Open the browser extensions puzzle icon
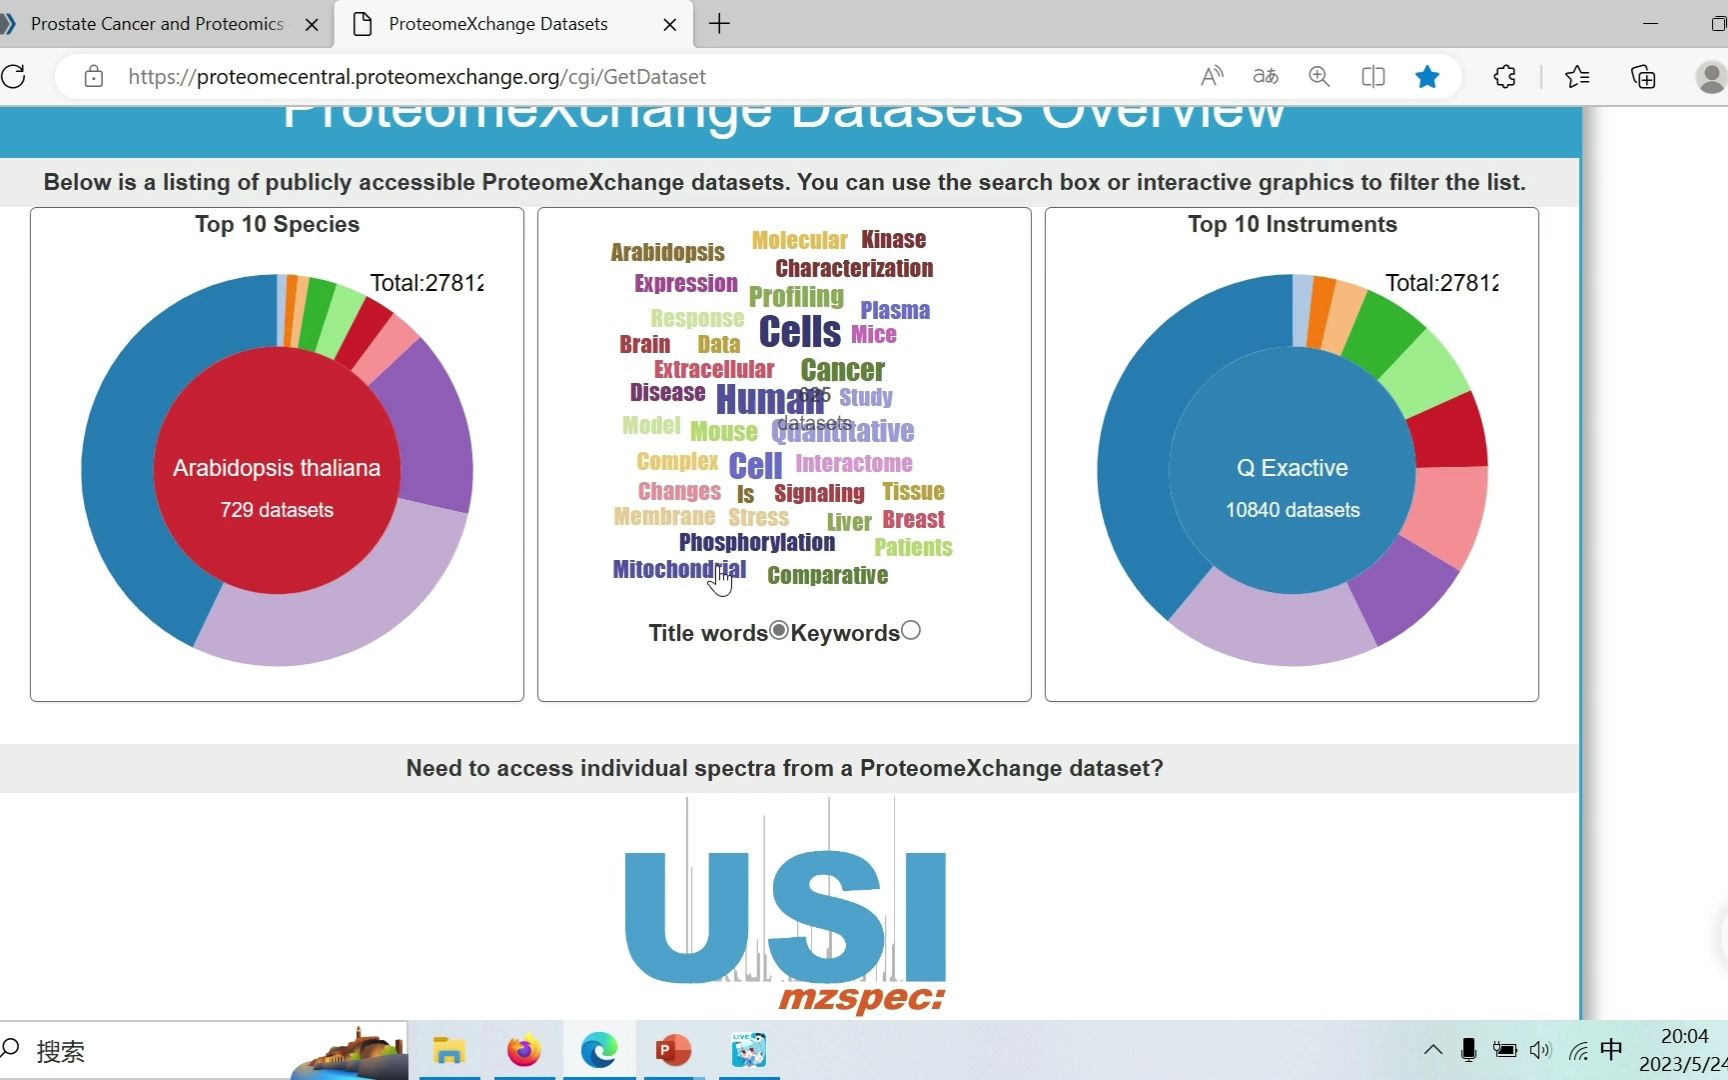Viewport: 1728px width, 1080px height. [1504, 76]
